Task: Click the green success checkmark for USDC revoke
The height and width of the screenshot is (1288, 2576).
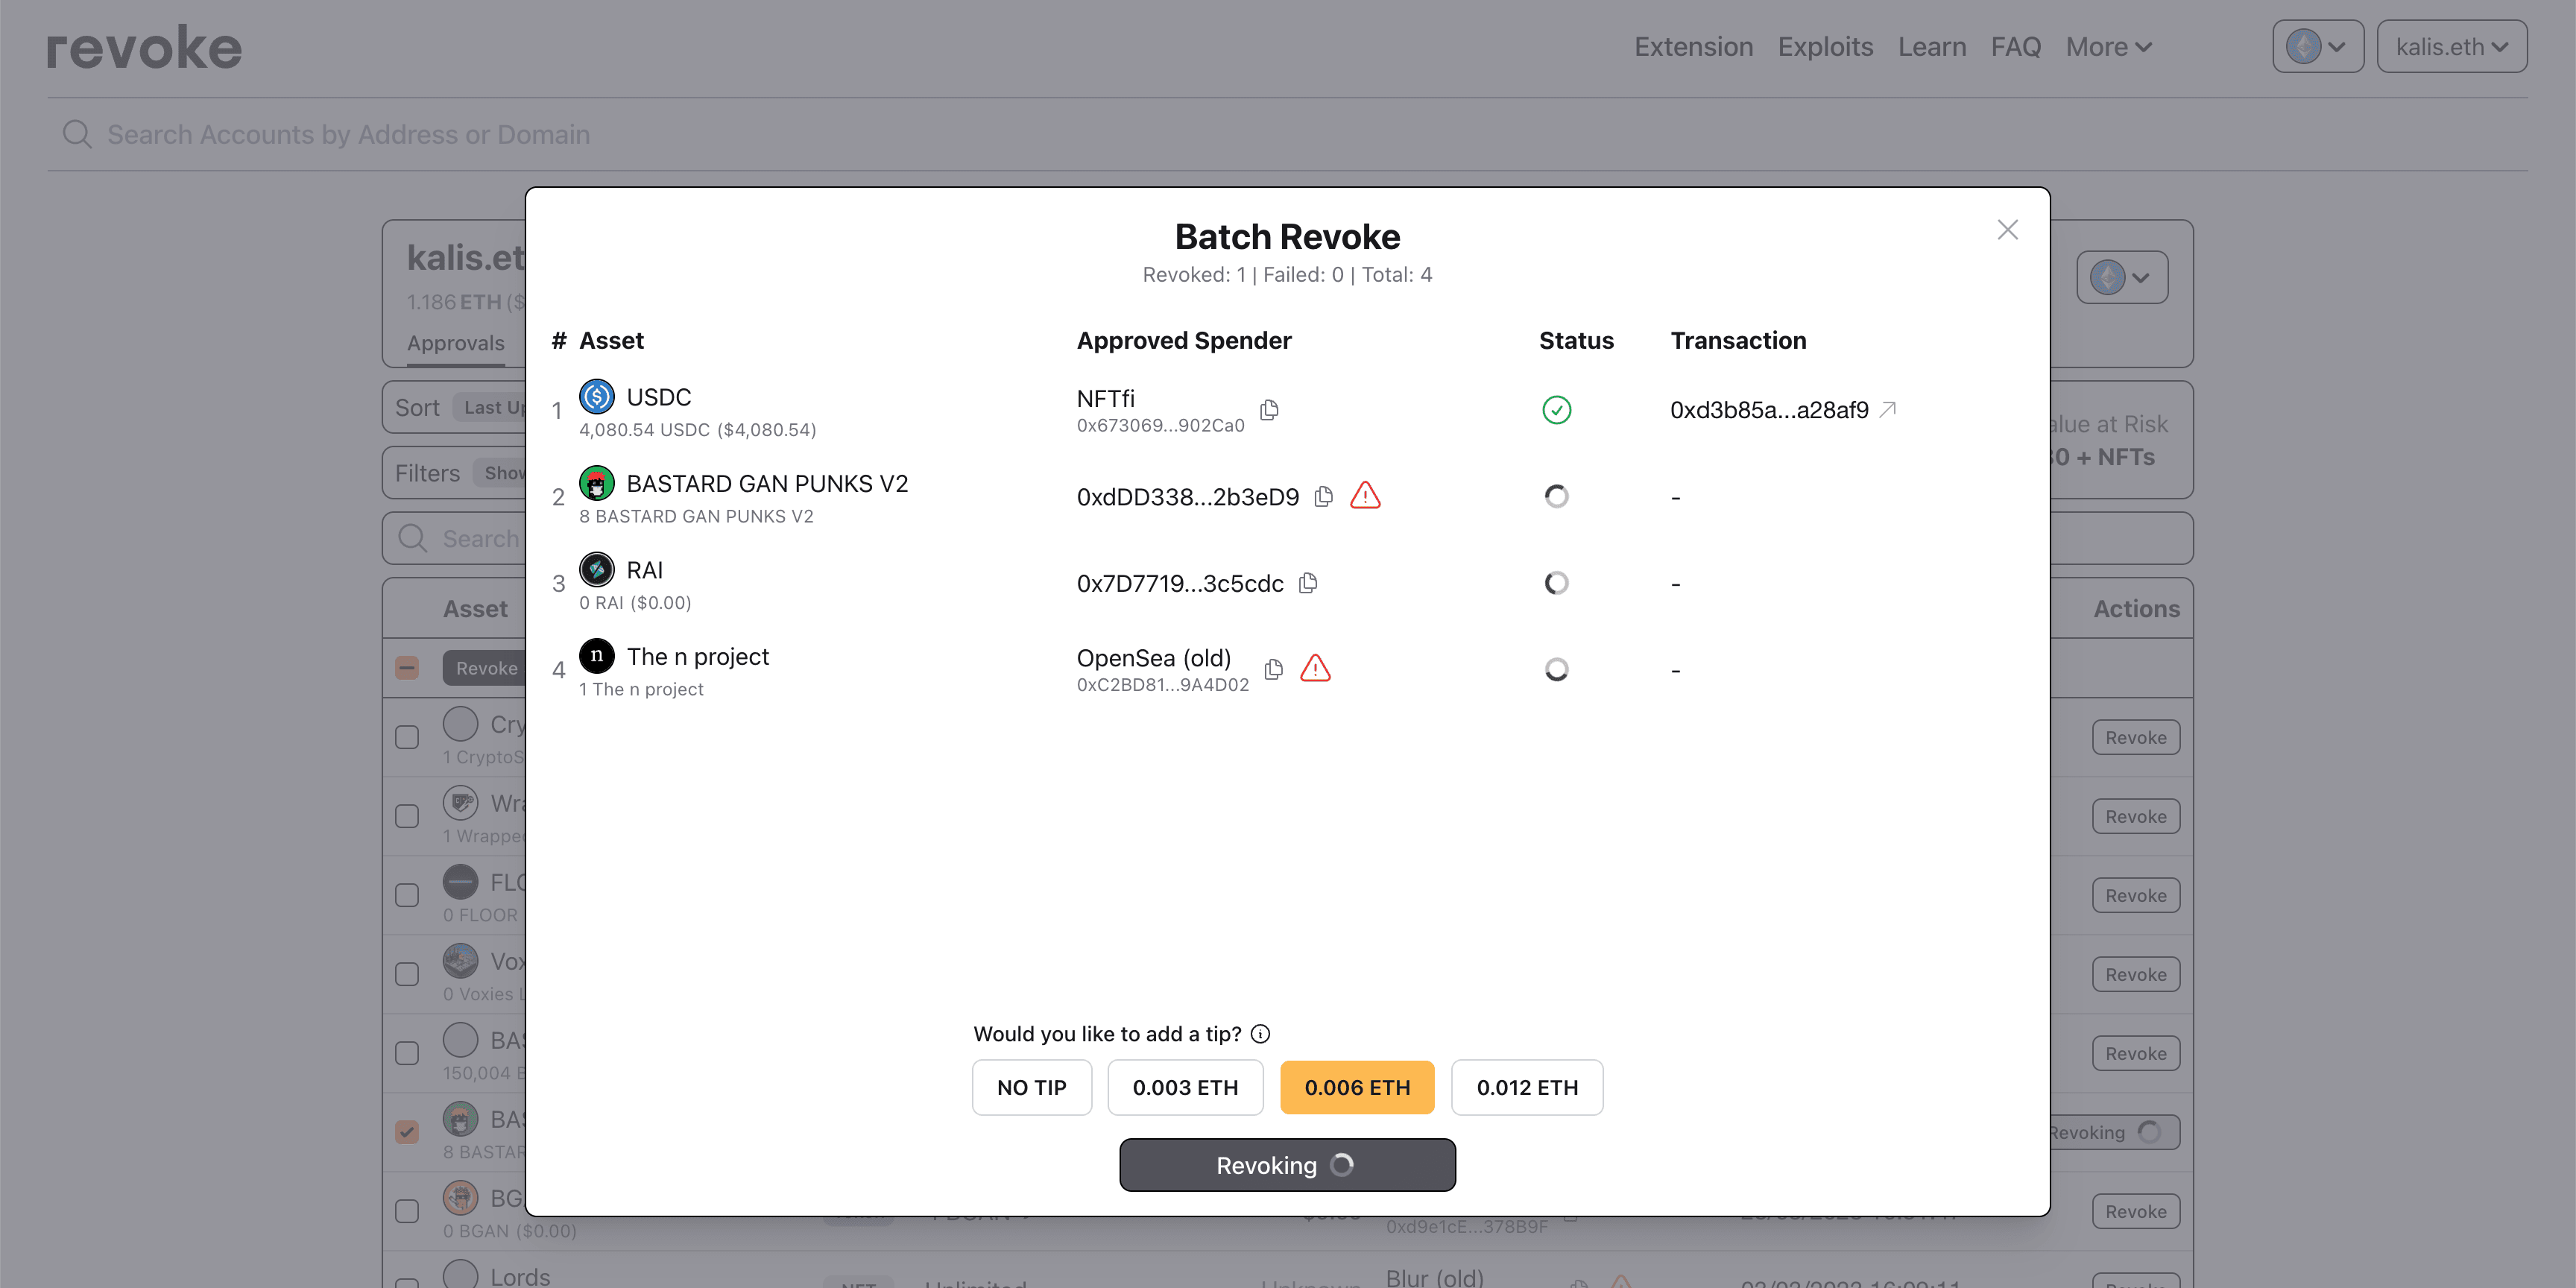Action: (1556, 409)
